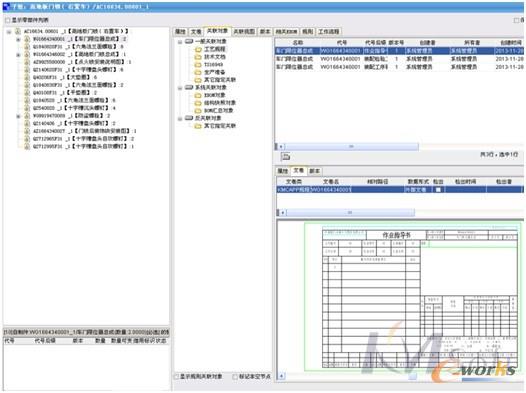Select the TS16949 folder icon
This screenshot has width=526, height=393.
pyautogui.click(x=198, y=64)
